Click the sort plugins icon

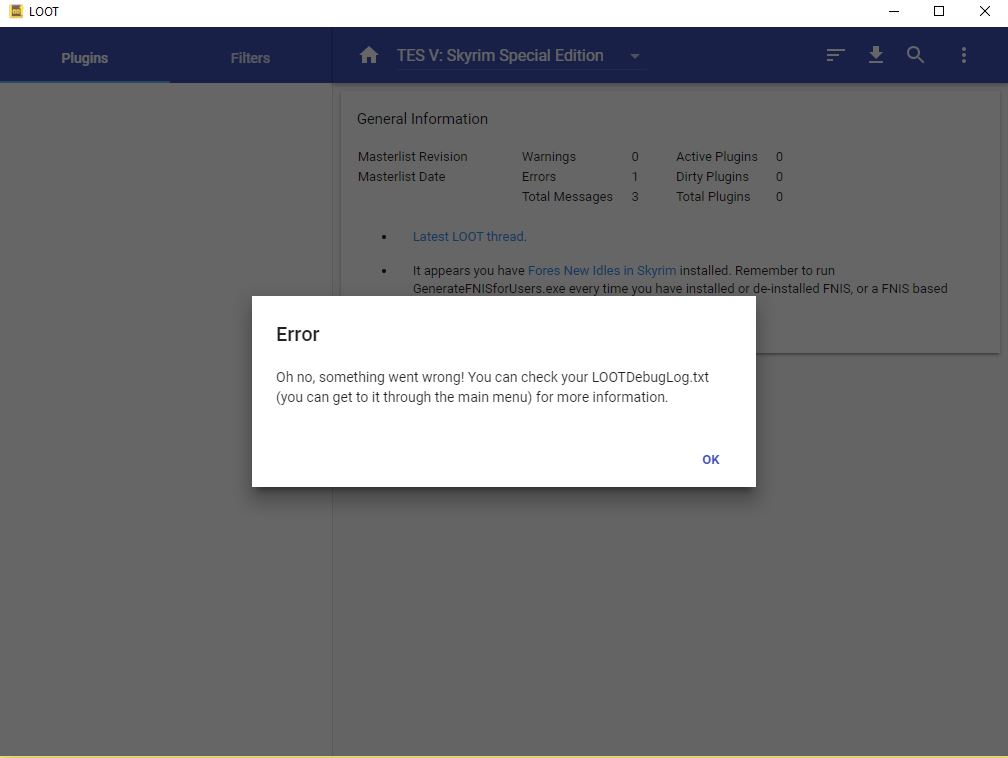pyautogui.click(x=835, y=55)
